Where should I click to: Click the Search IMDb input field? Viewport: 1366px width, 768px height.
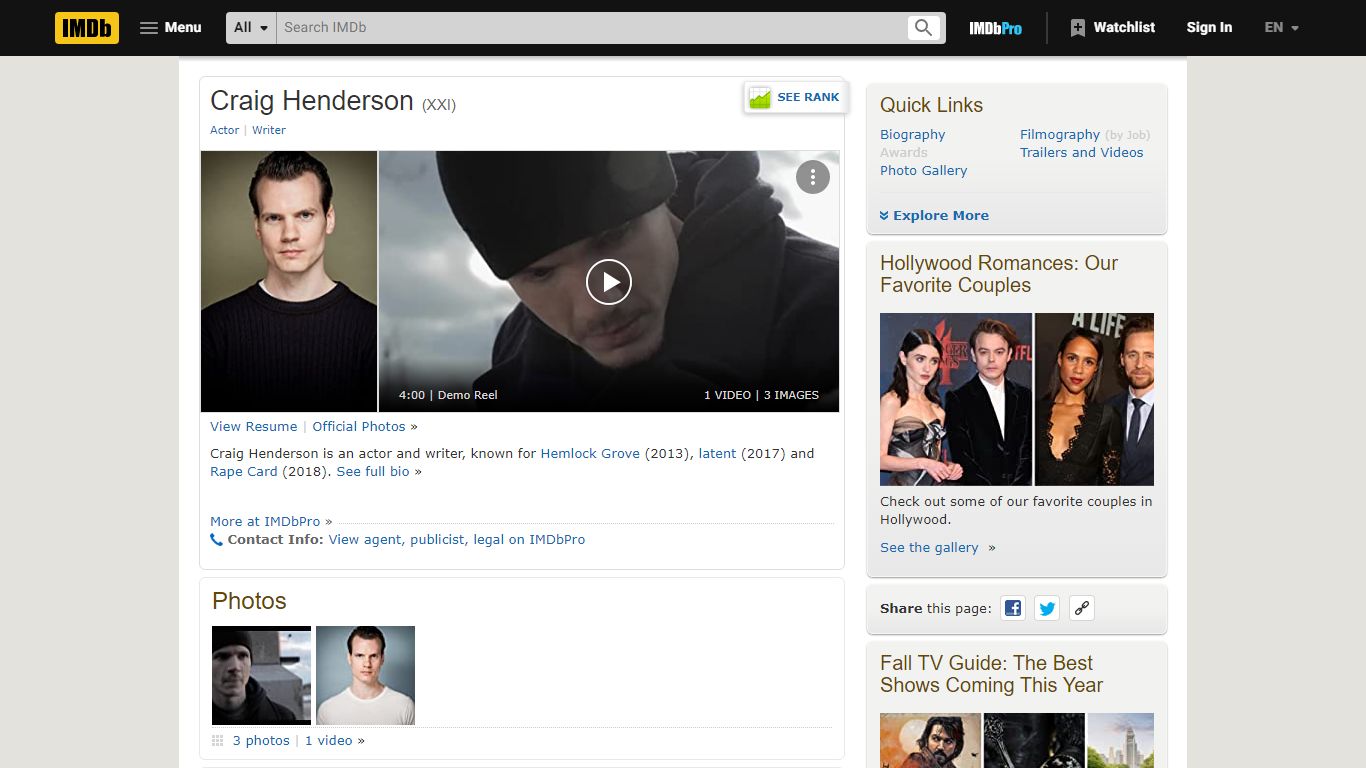(x=591, y=28)
